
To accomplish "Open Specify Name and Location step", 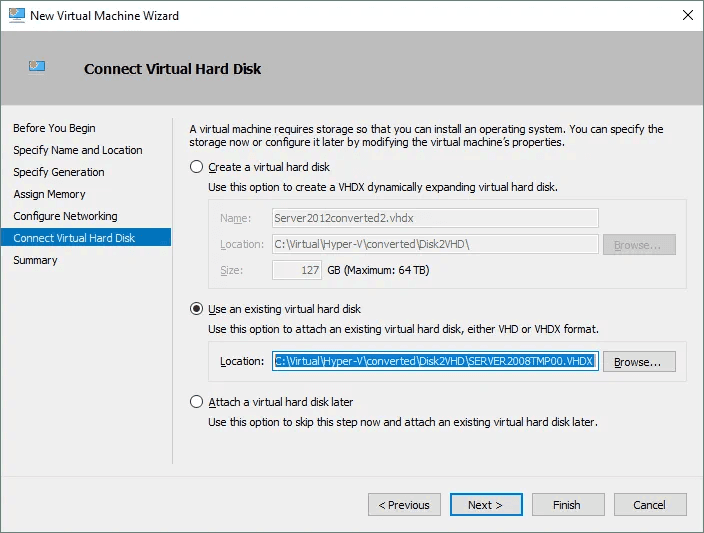I will 78,150.
